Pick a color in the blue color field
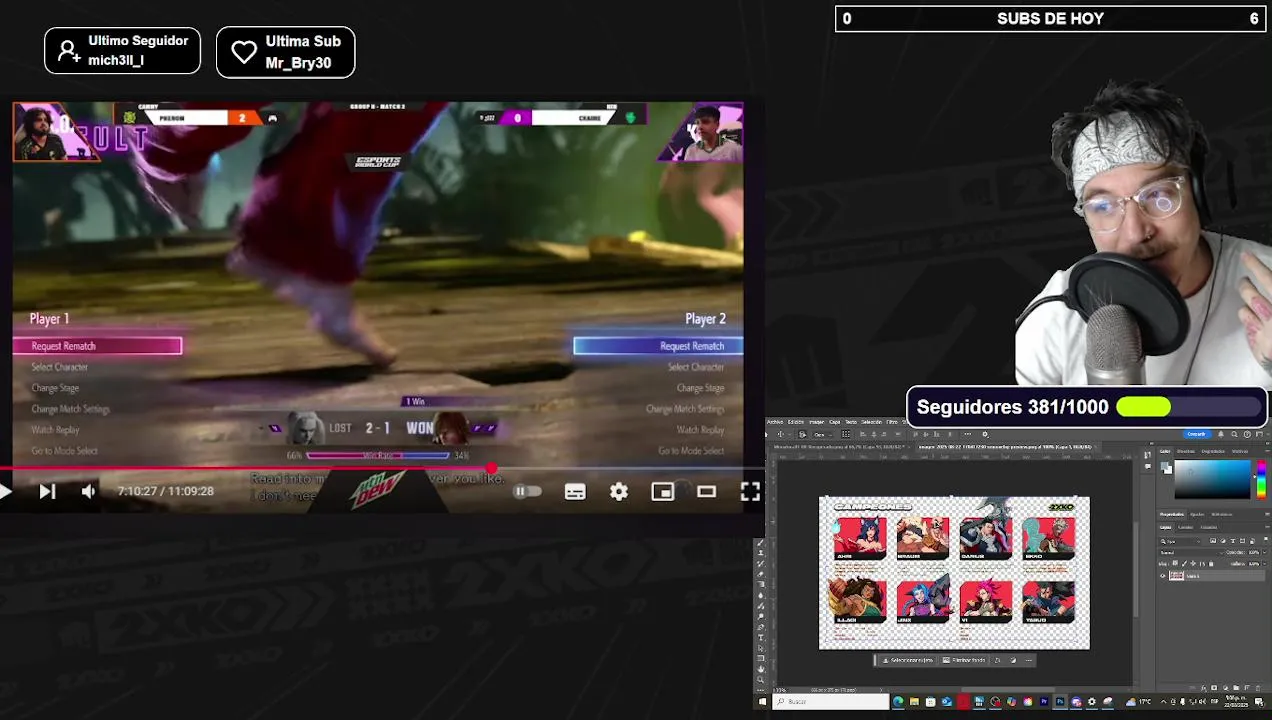The width and height of the screenshot is (1272, 720). click(x=1212, y=479)
